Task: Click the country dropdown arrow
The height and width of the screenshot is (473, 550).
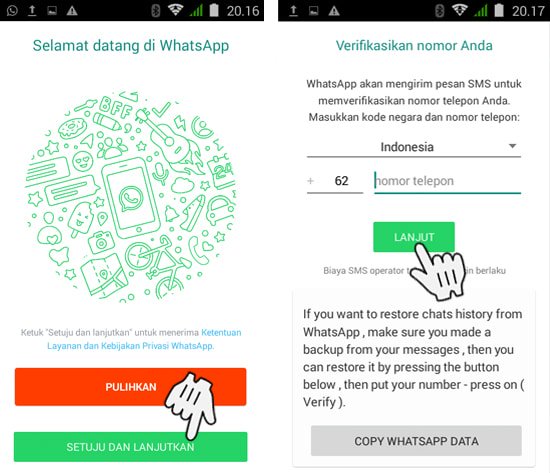Action: tap(512, 146)
